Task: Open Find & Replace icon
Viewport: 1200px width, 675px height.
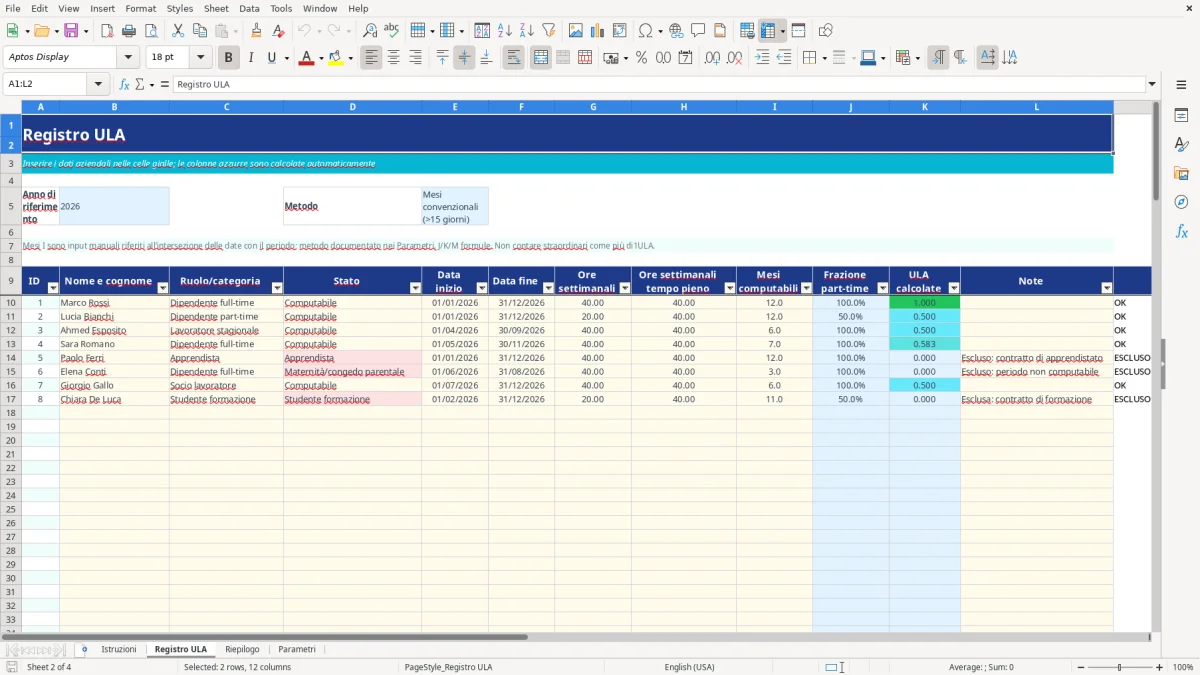Action: pyautogui.click(x=370, y=31)
